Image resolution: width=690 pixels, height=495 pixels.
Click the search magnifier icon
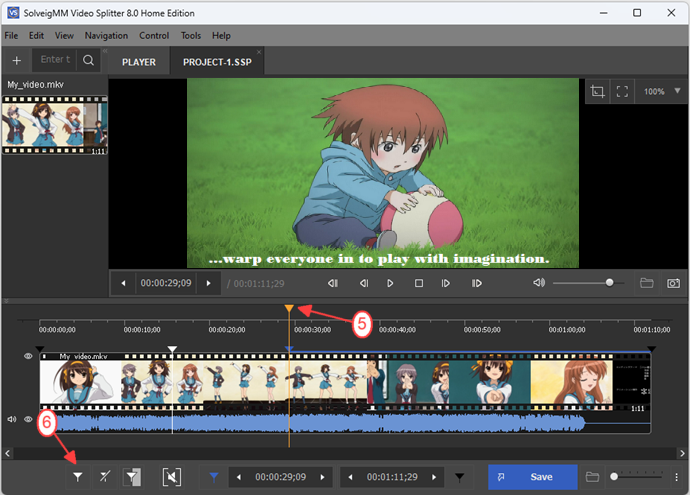(x=88, y=60)
